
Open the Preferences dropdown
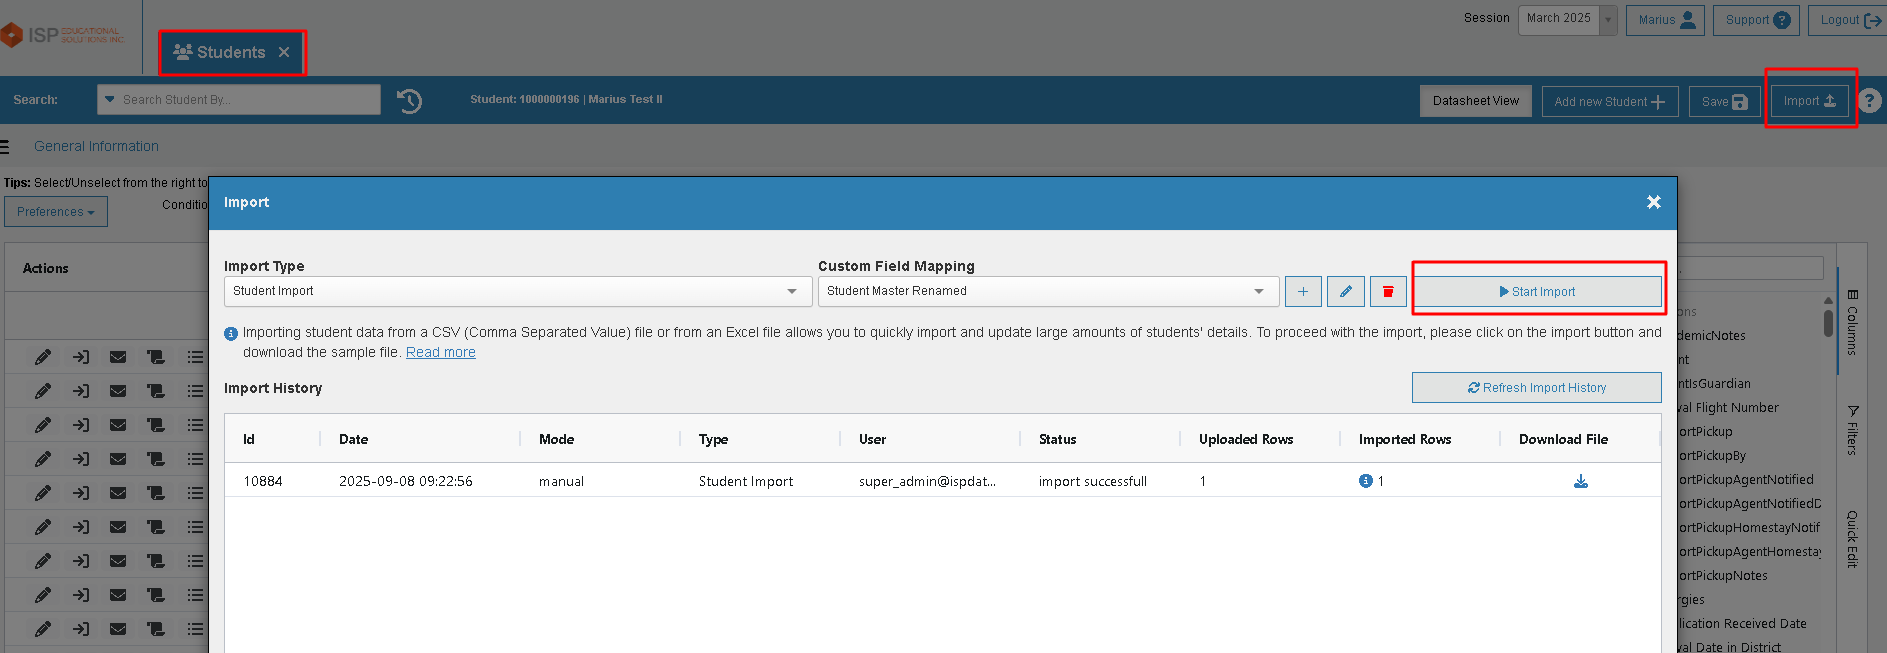tap(55, 212)
